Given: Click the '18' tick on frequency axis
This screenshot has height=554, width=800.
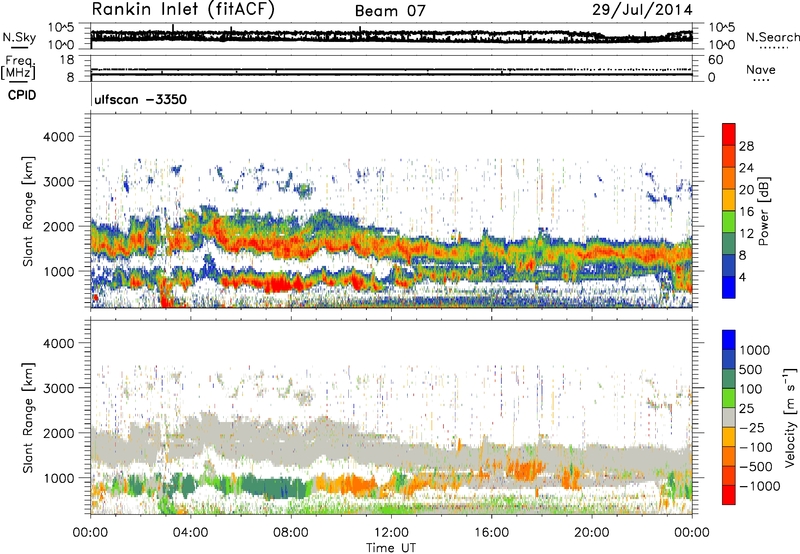Looking at the screenshot, I should coord(67,60).
